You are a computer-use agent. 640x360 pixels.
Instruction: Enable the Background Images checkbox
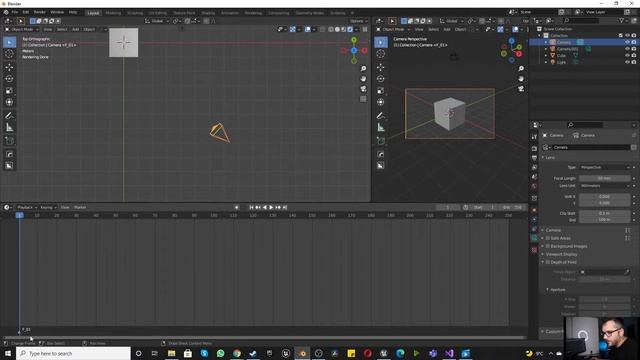[x=548, y=246]
